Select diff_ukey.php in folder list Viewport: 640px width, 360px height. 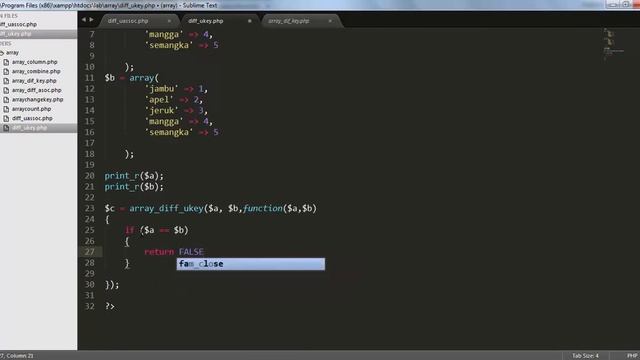tap(29, 128)
